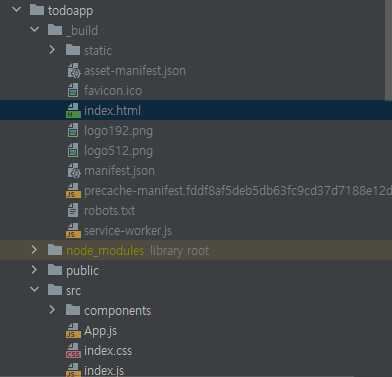Click the src folder icon
The image size is (392, 377).
pos(55,290)
